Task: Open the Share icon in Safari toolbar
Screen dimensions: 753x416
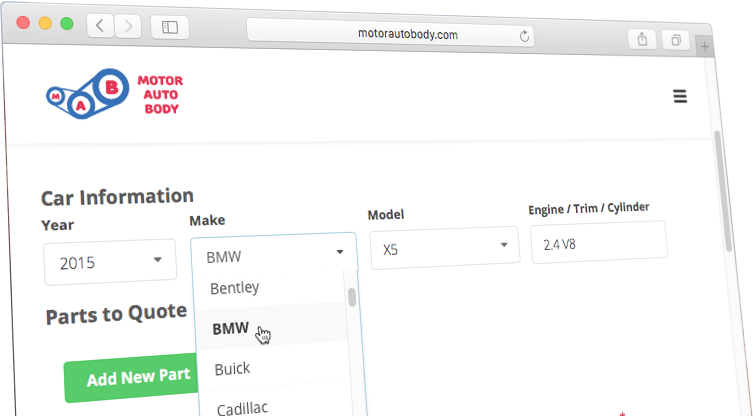Action: tap(641, 39)
